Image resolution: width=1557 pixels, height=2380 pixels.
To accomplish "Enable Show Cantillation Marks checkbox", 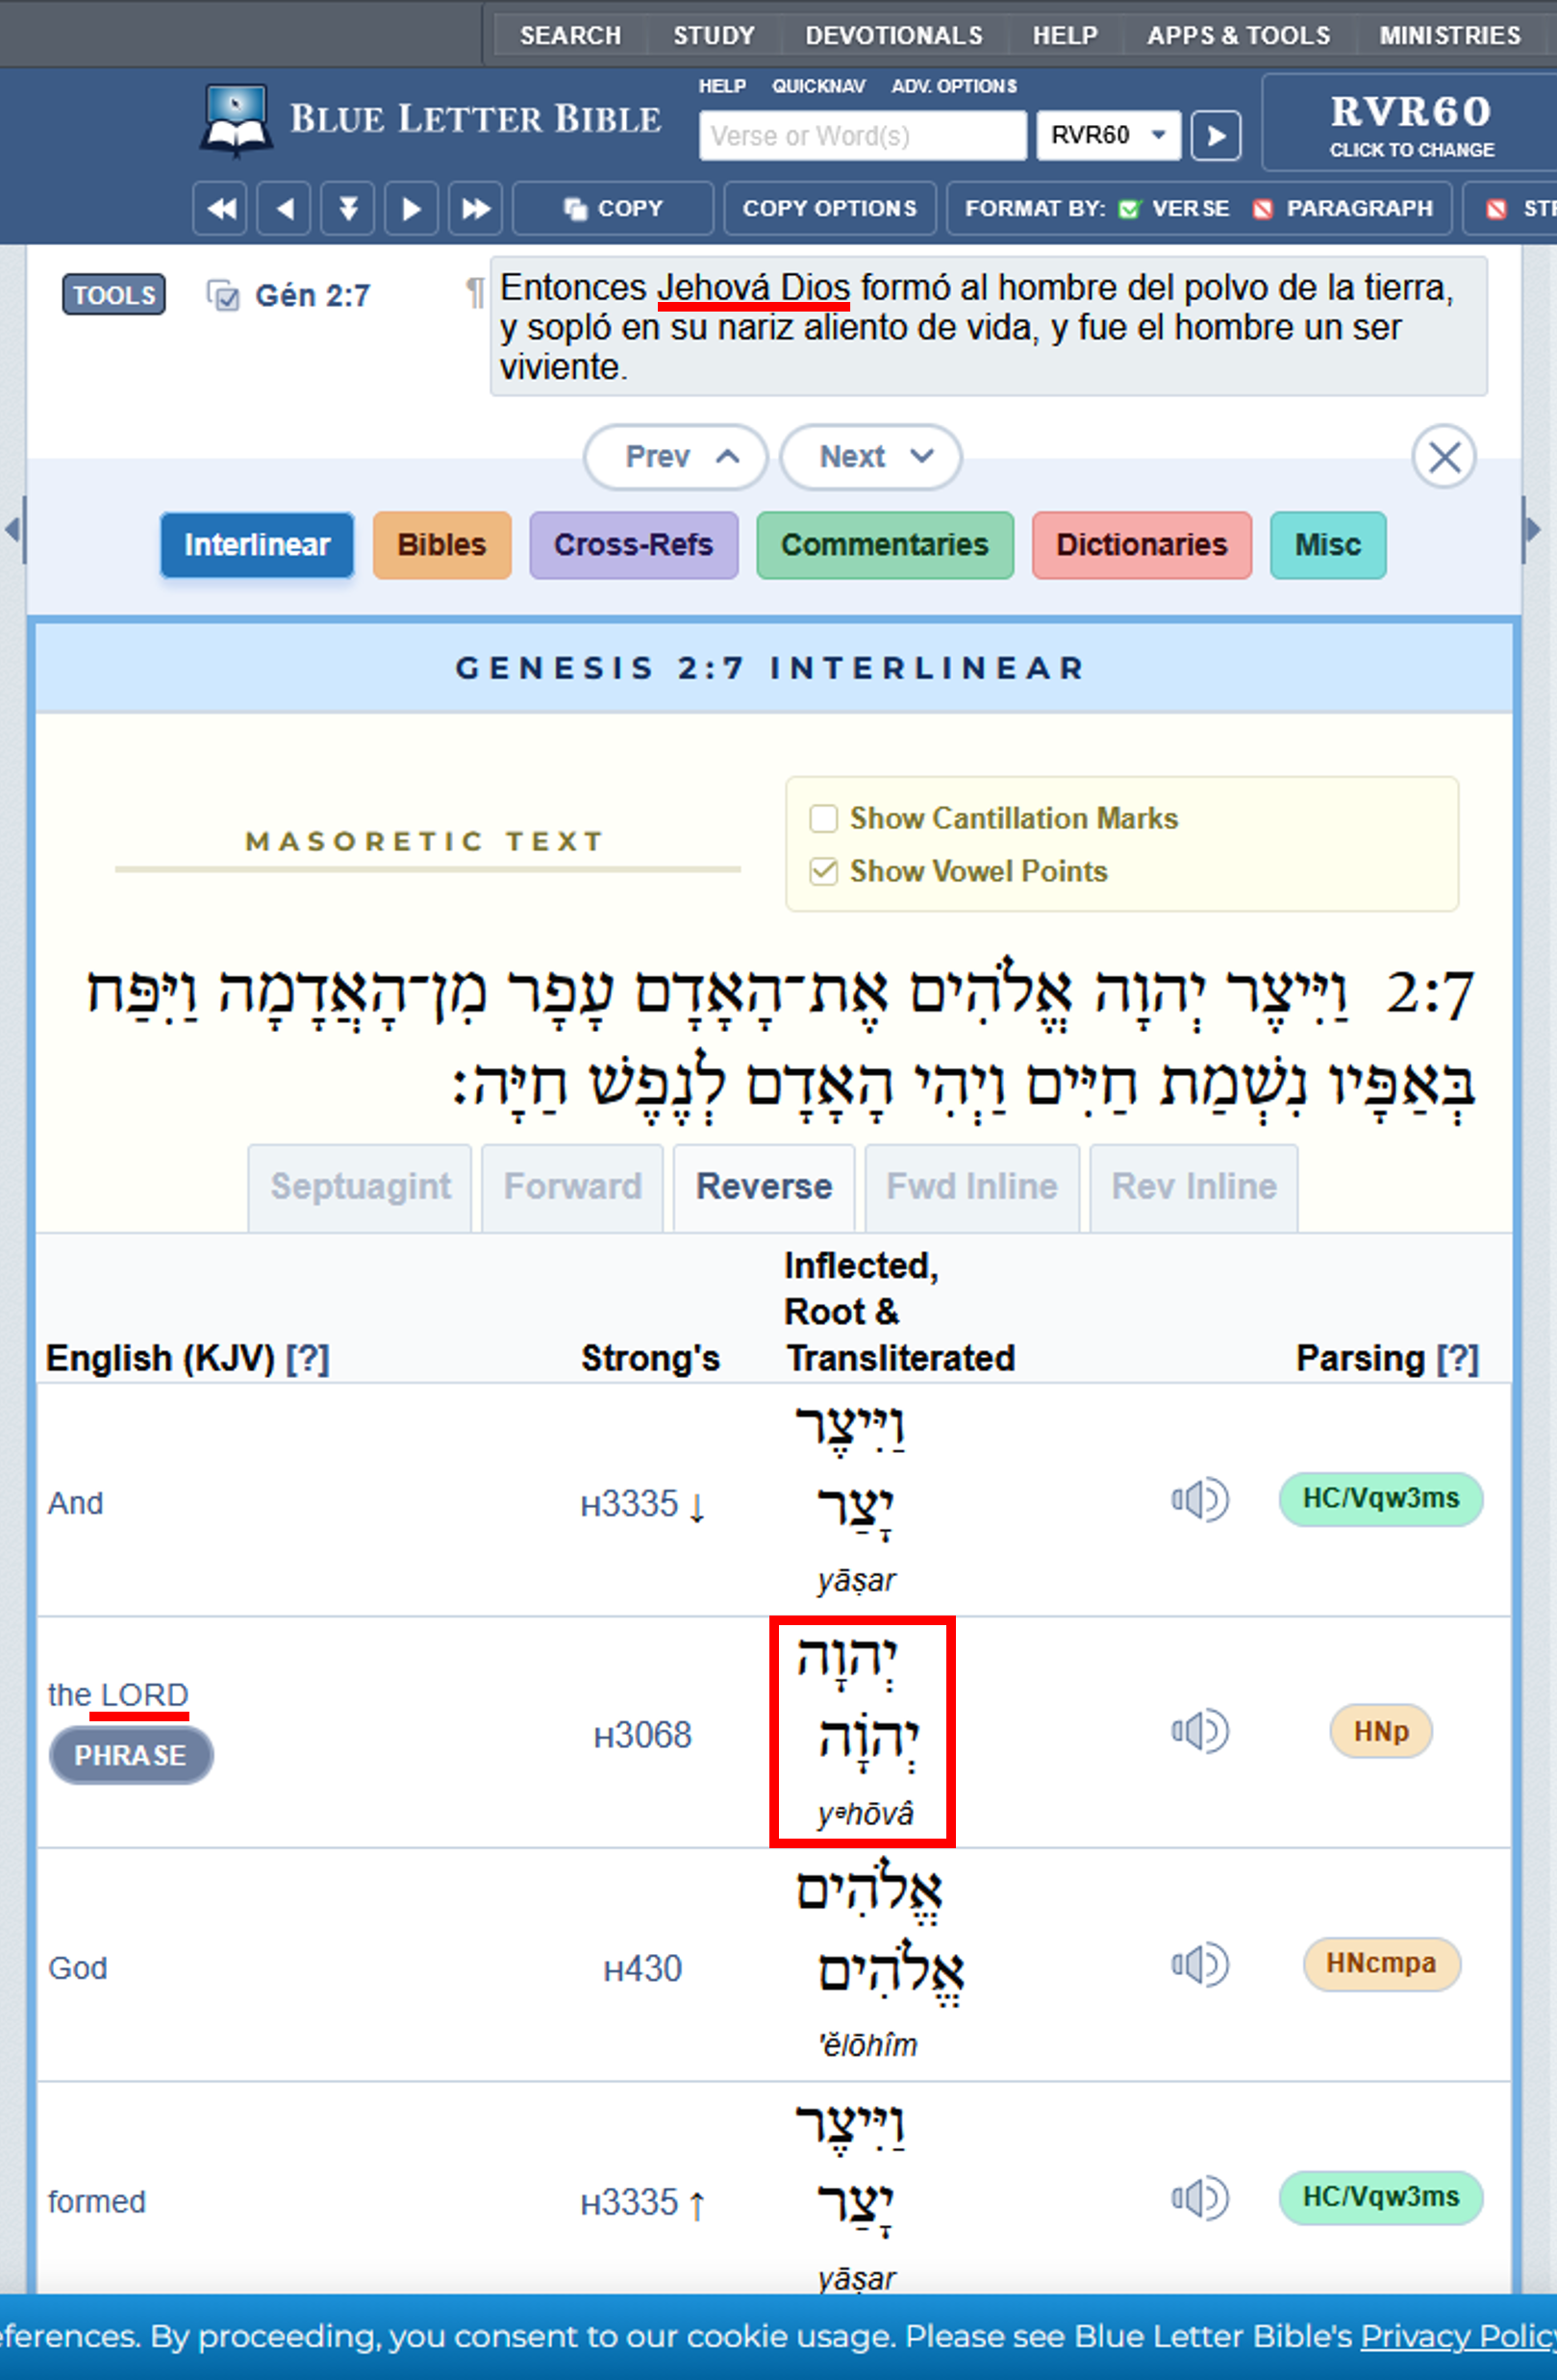I will coord(823,818).
